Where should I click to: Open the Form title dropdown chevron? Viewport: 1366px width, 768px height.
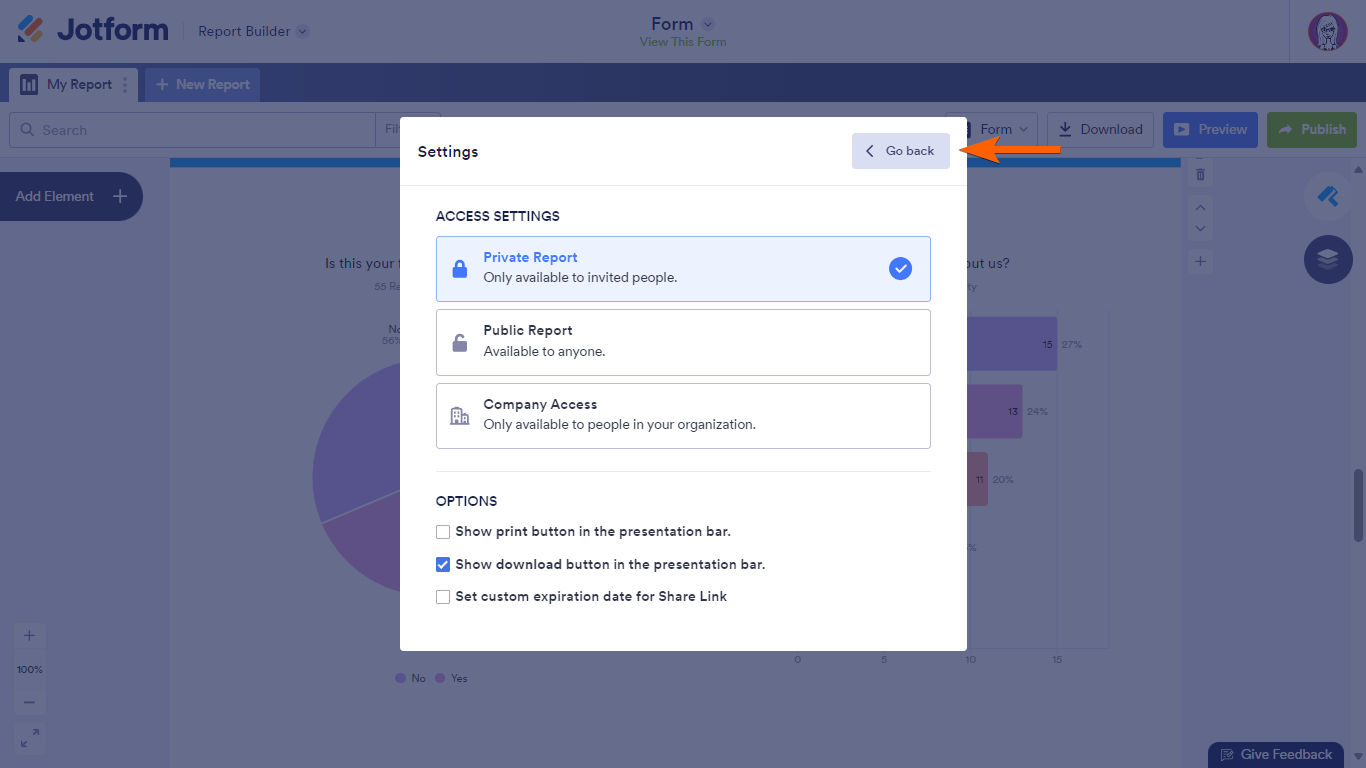pos(708,24)
